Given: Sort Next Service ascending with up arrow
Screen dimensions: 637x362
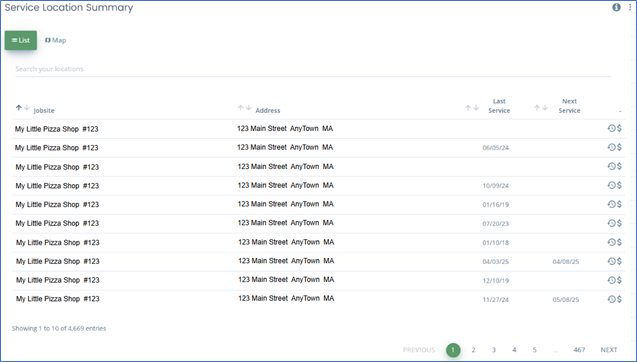Looking at the screenshot, I should coord(537,108).
